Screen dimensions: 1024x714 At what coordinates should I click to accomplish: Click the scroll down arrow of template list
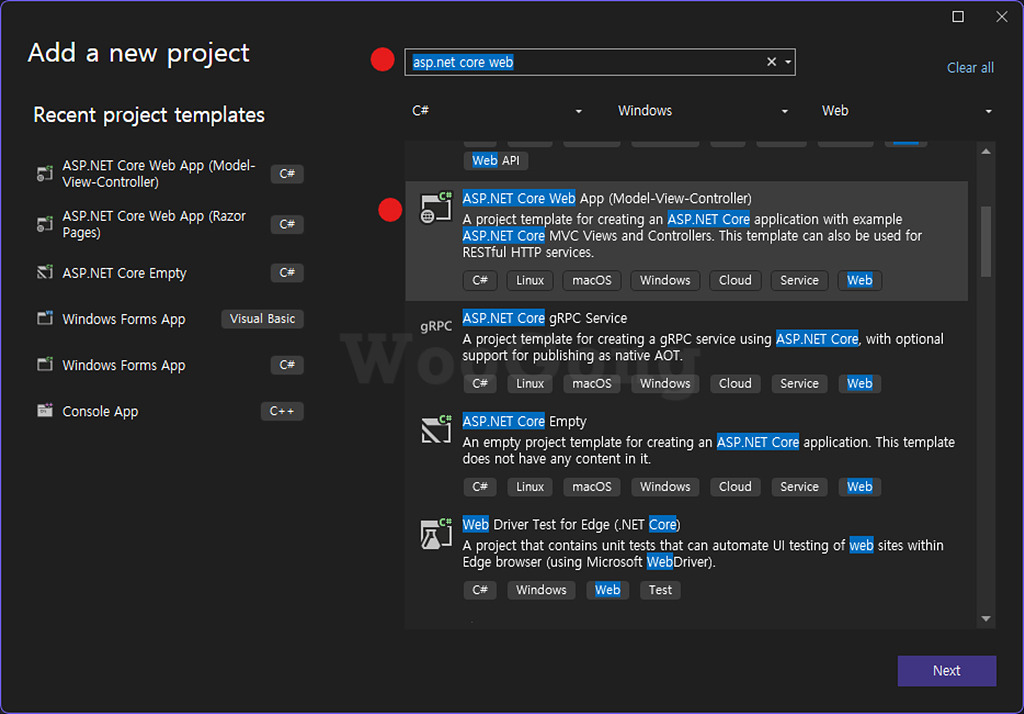tap(986, 618)
